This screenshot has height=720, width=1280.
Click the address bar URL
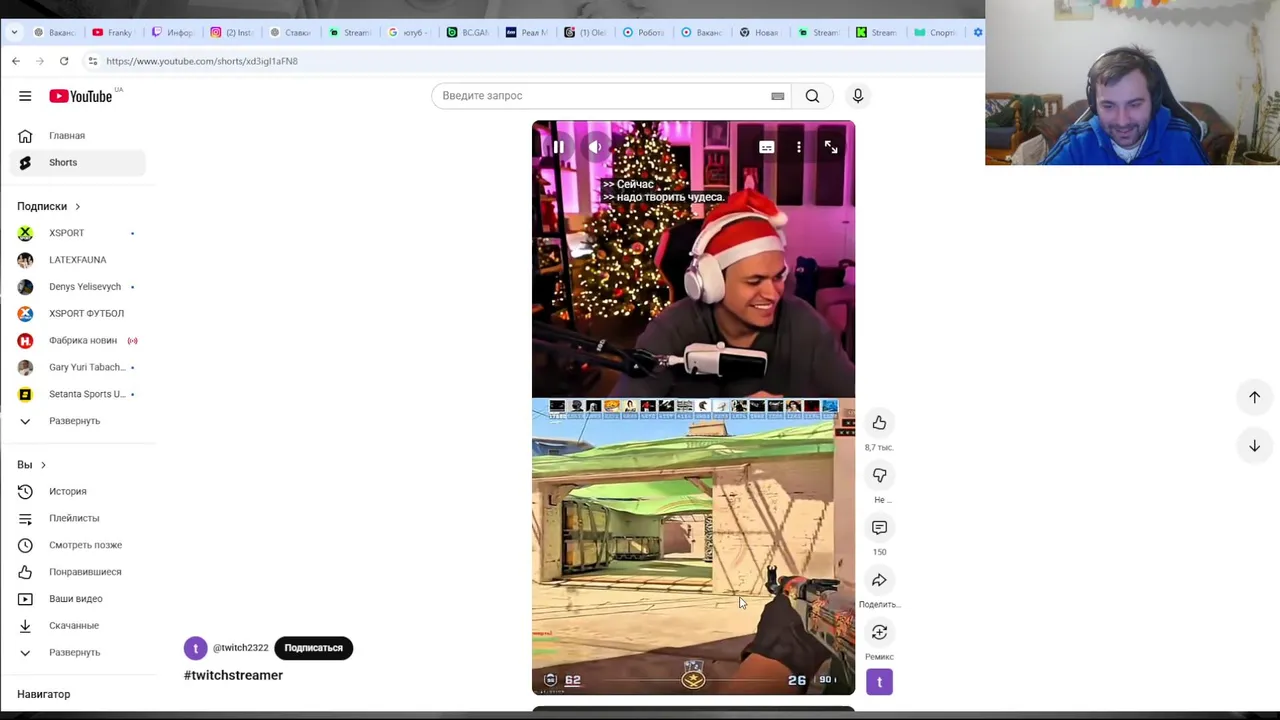[x=202, y=61]
